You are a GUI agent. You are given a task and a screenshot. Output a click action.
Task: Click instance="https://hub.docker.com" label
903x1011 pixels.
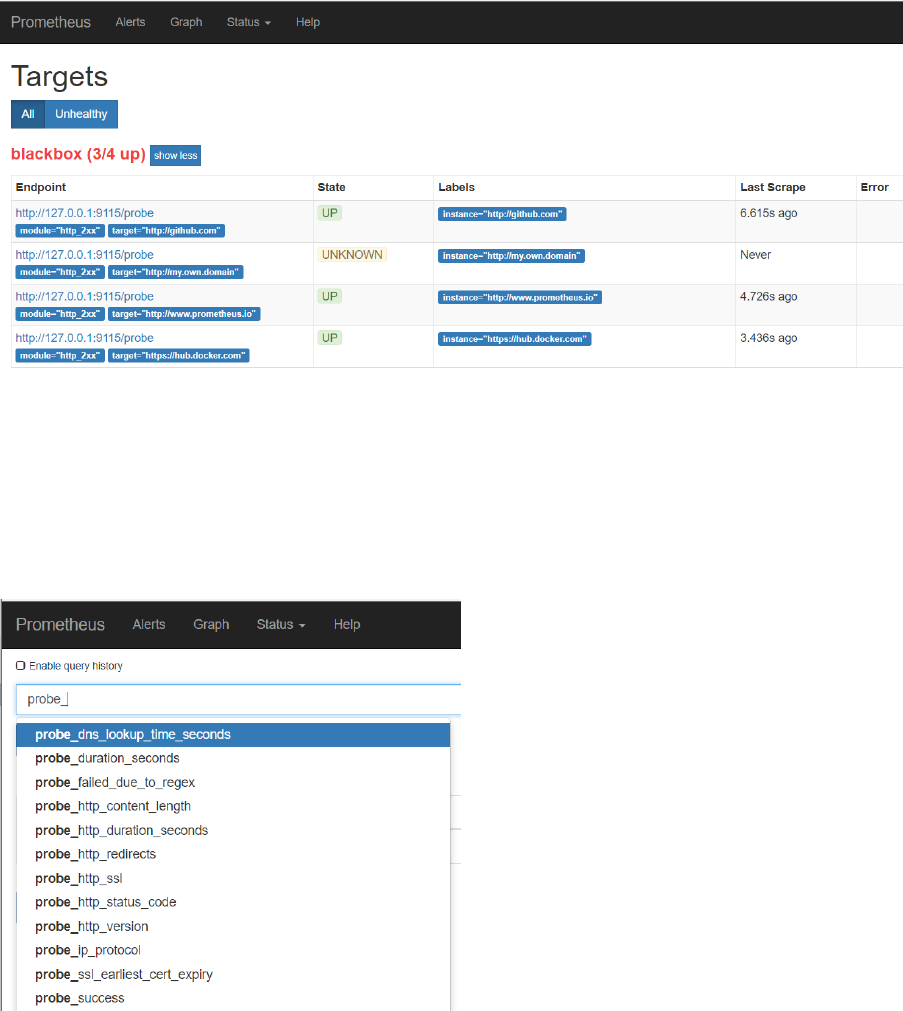pyautogui.click(x=515, y=339)
